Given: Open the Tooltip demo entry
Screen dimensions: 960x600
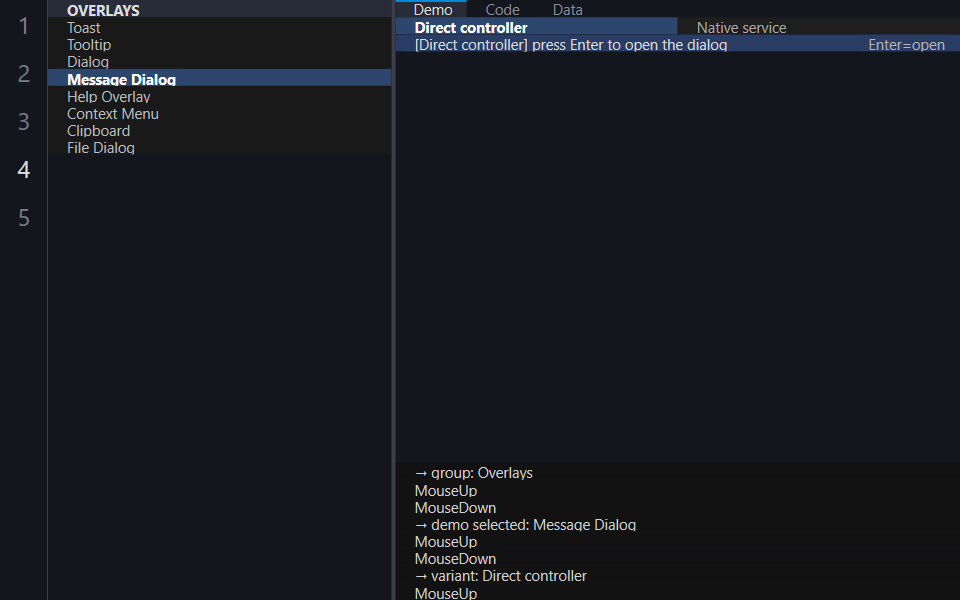Looking at the screenshot, I should click(219, 45).
